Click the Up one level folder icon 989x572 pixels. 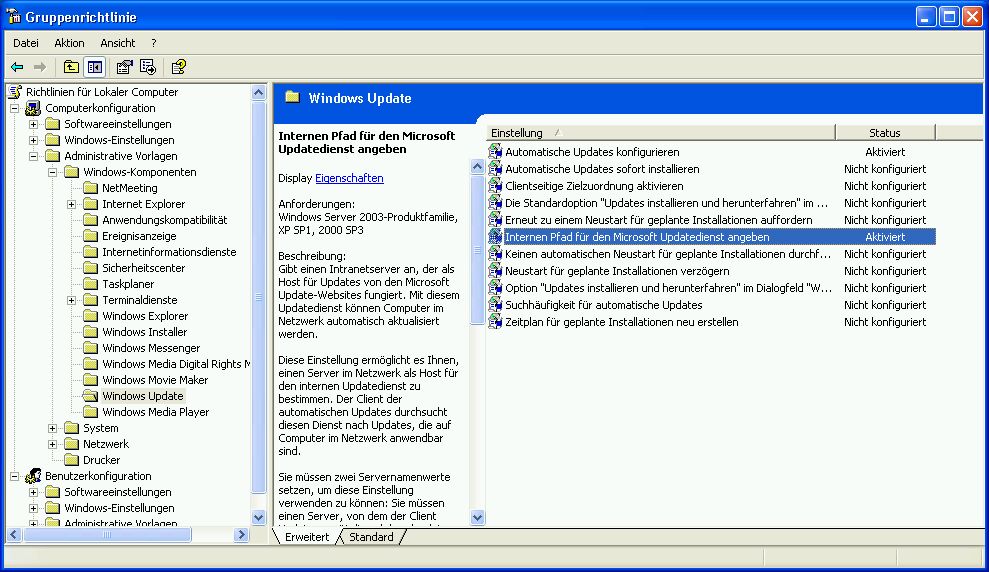71,67
